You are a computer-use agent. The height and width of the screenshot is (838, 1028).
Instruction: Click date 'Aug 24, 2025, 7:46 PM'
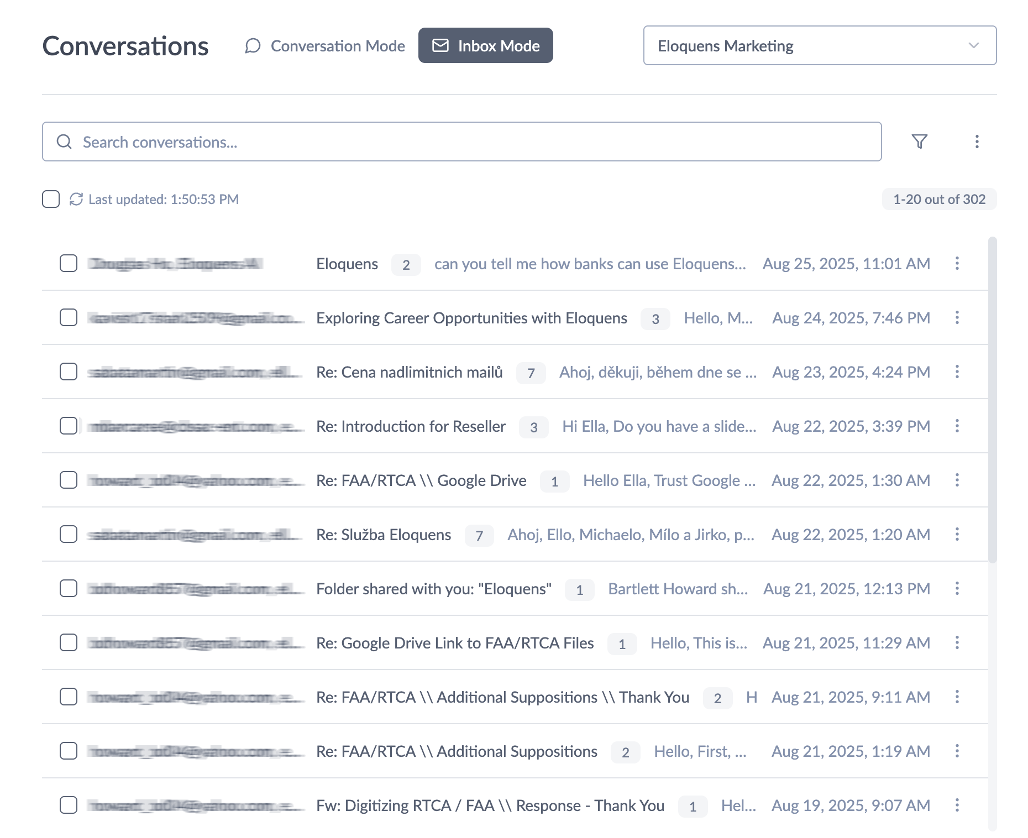point(851,318)
